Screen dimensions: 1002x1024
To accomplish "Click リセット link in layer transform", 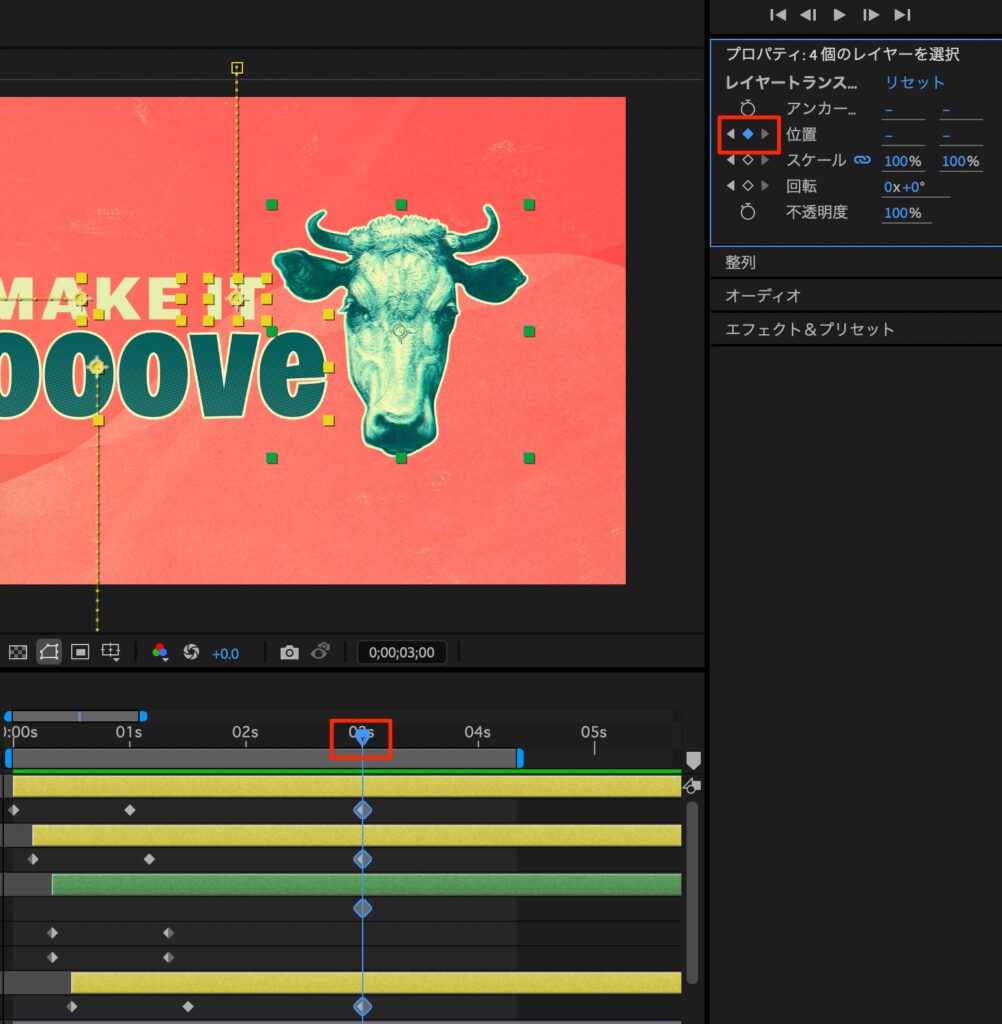I will 914,83.
